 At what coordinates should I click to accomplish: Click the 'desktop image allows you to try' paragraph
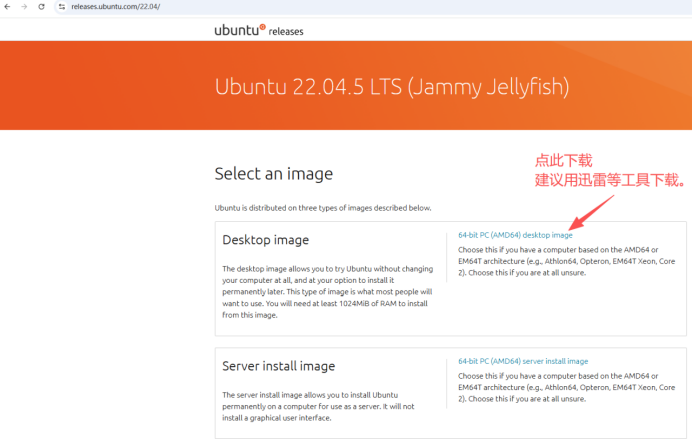point(327,292)
